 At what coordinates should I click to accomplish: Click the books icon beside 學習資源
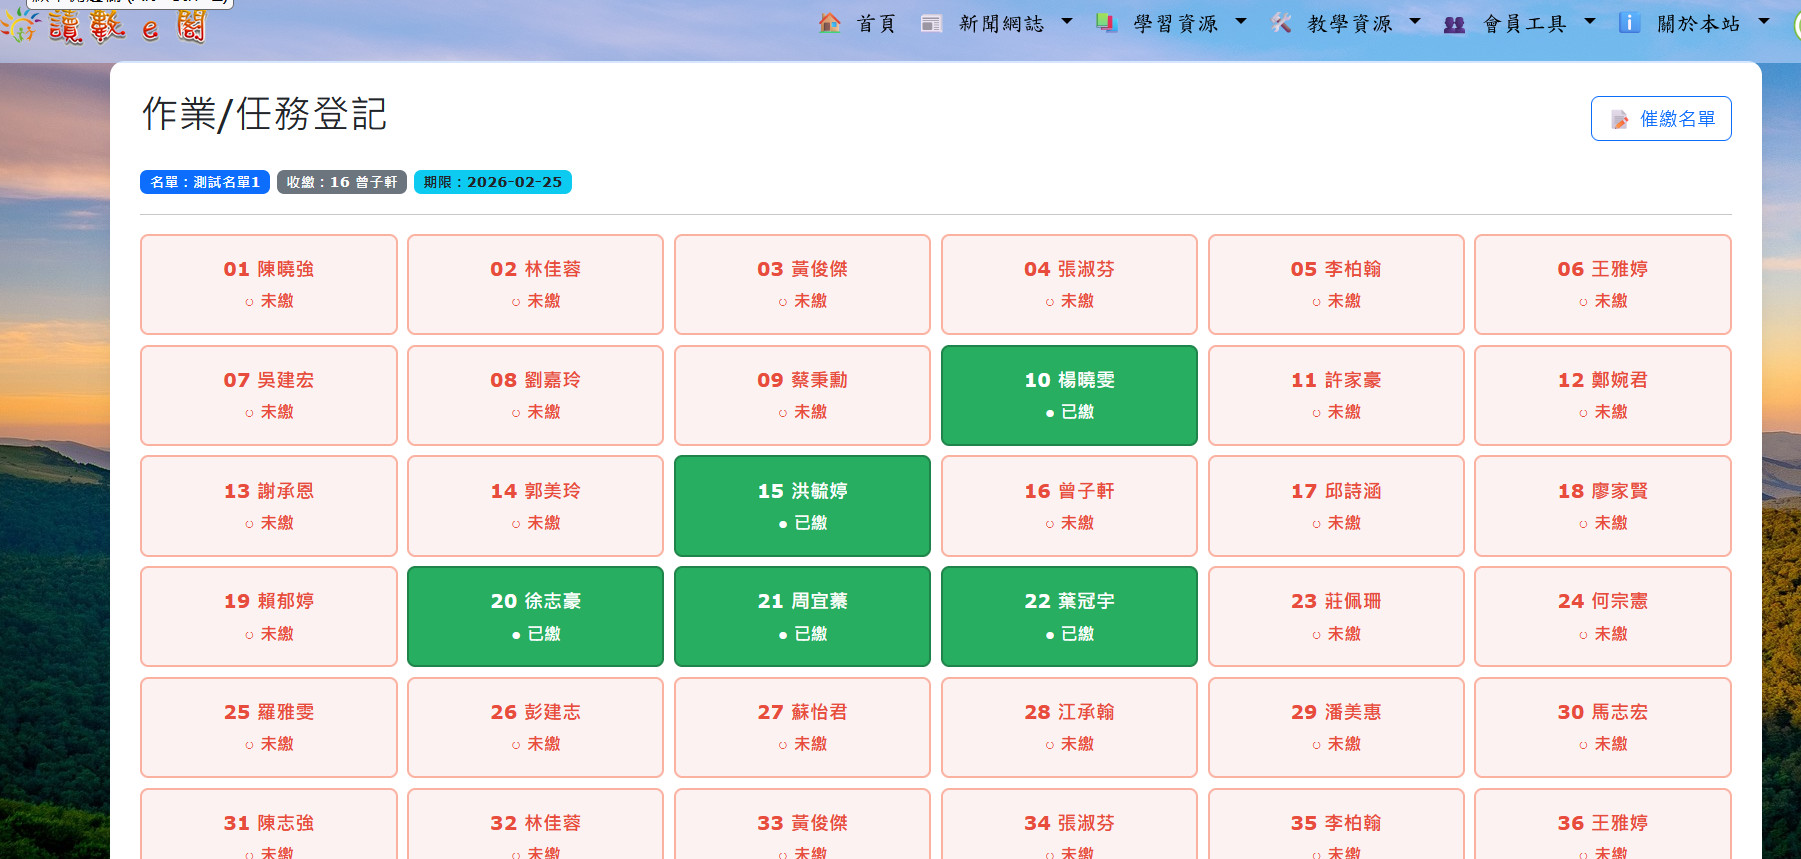[1106, 23]
